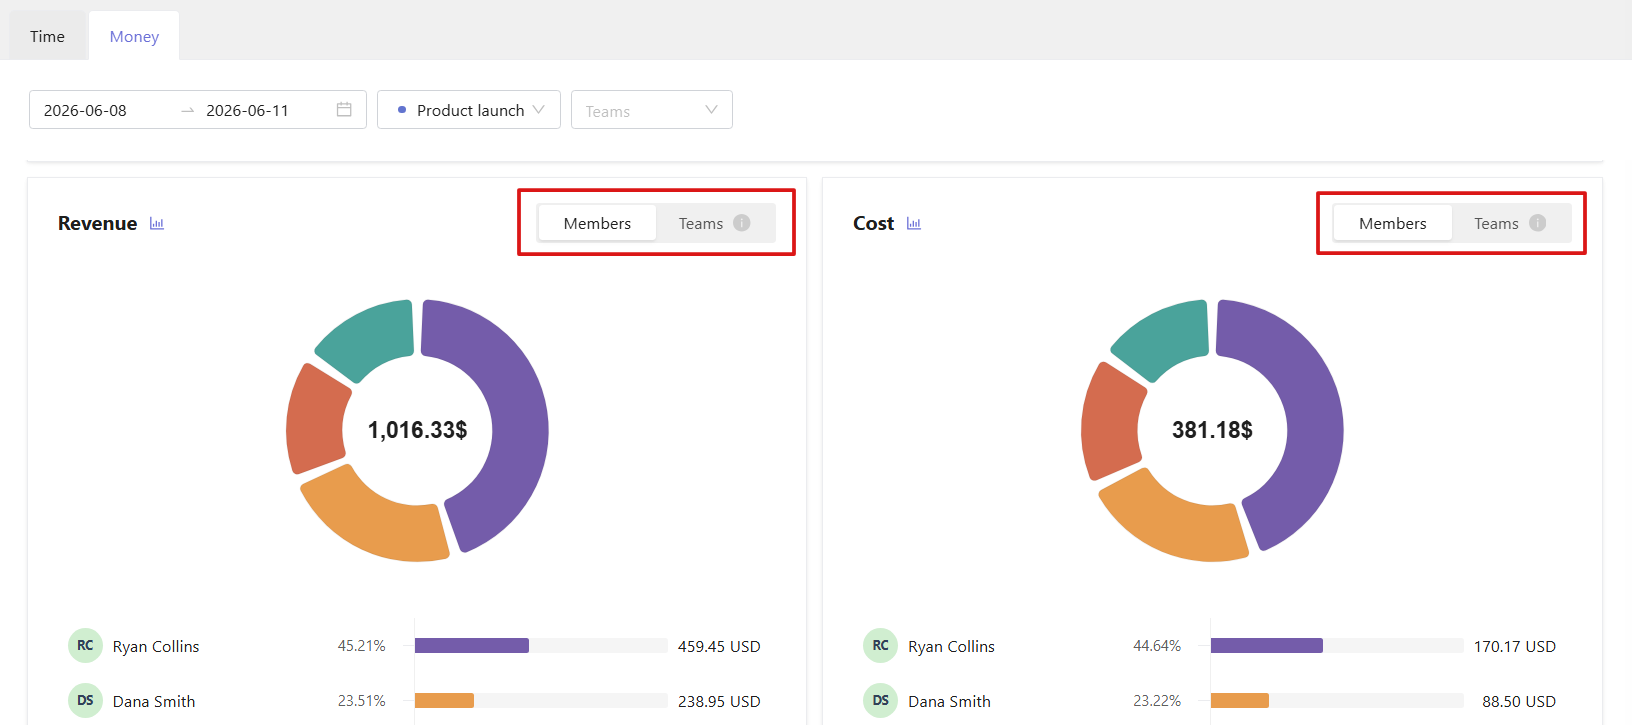Select Dana Smith DS avatar under Cost
The width and height of the screenshot is (1632, 725).
point(881,701)
